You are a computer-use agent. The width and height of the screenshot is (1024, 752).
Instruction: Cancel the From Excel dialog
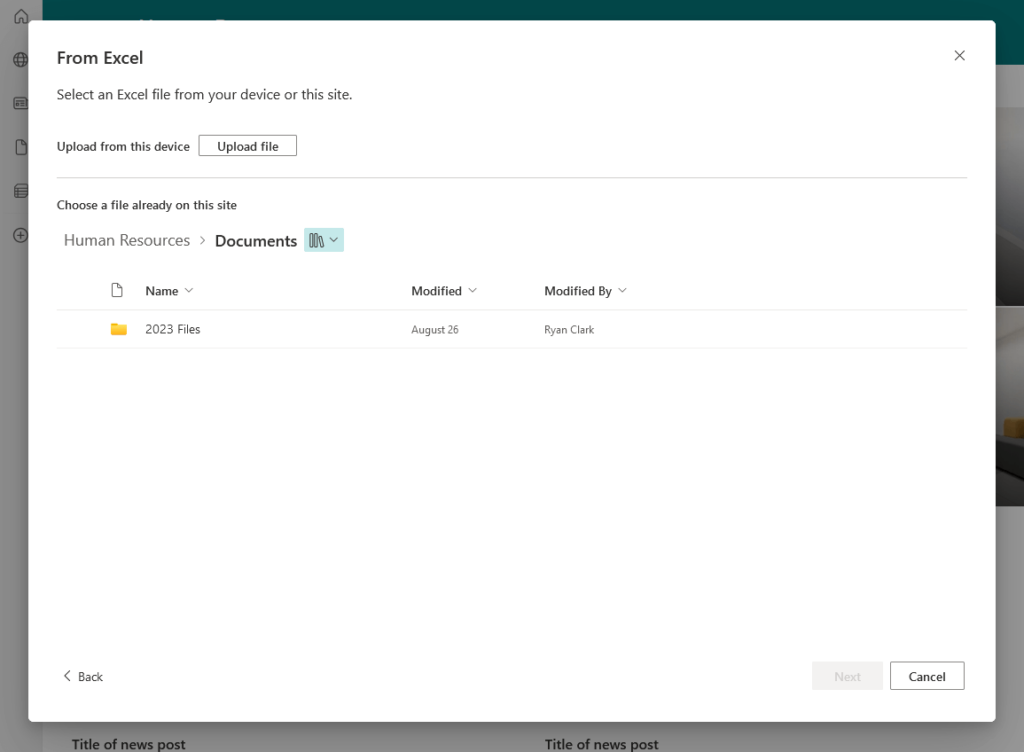pos(927,676)
